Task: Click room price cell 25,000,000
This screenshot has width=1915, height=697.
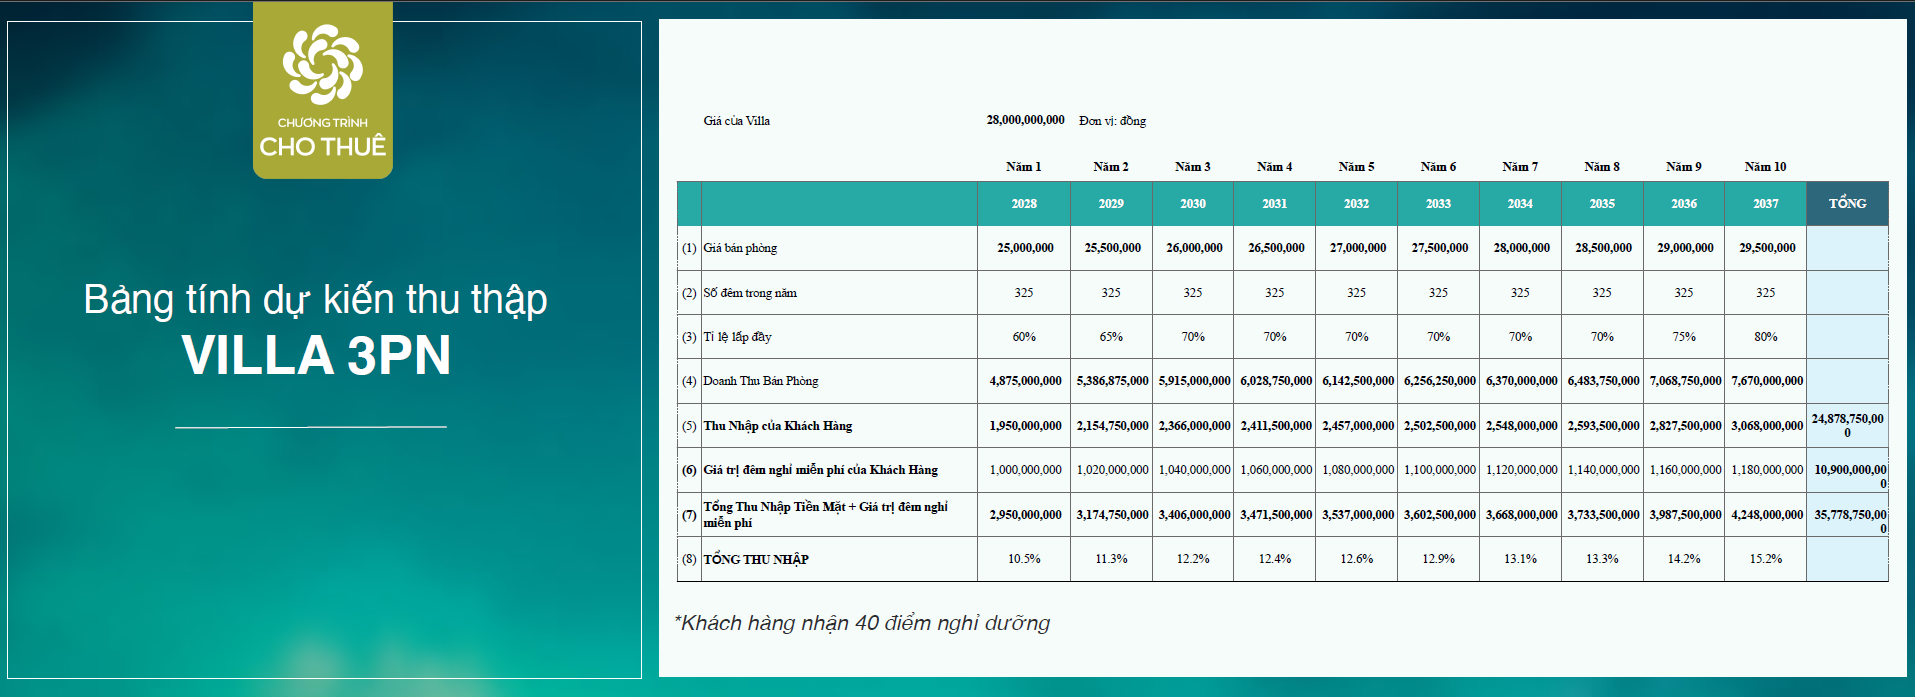Action: pos(1025,248)
